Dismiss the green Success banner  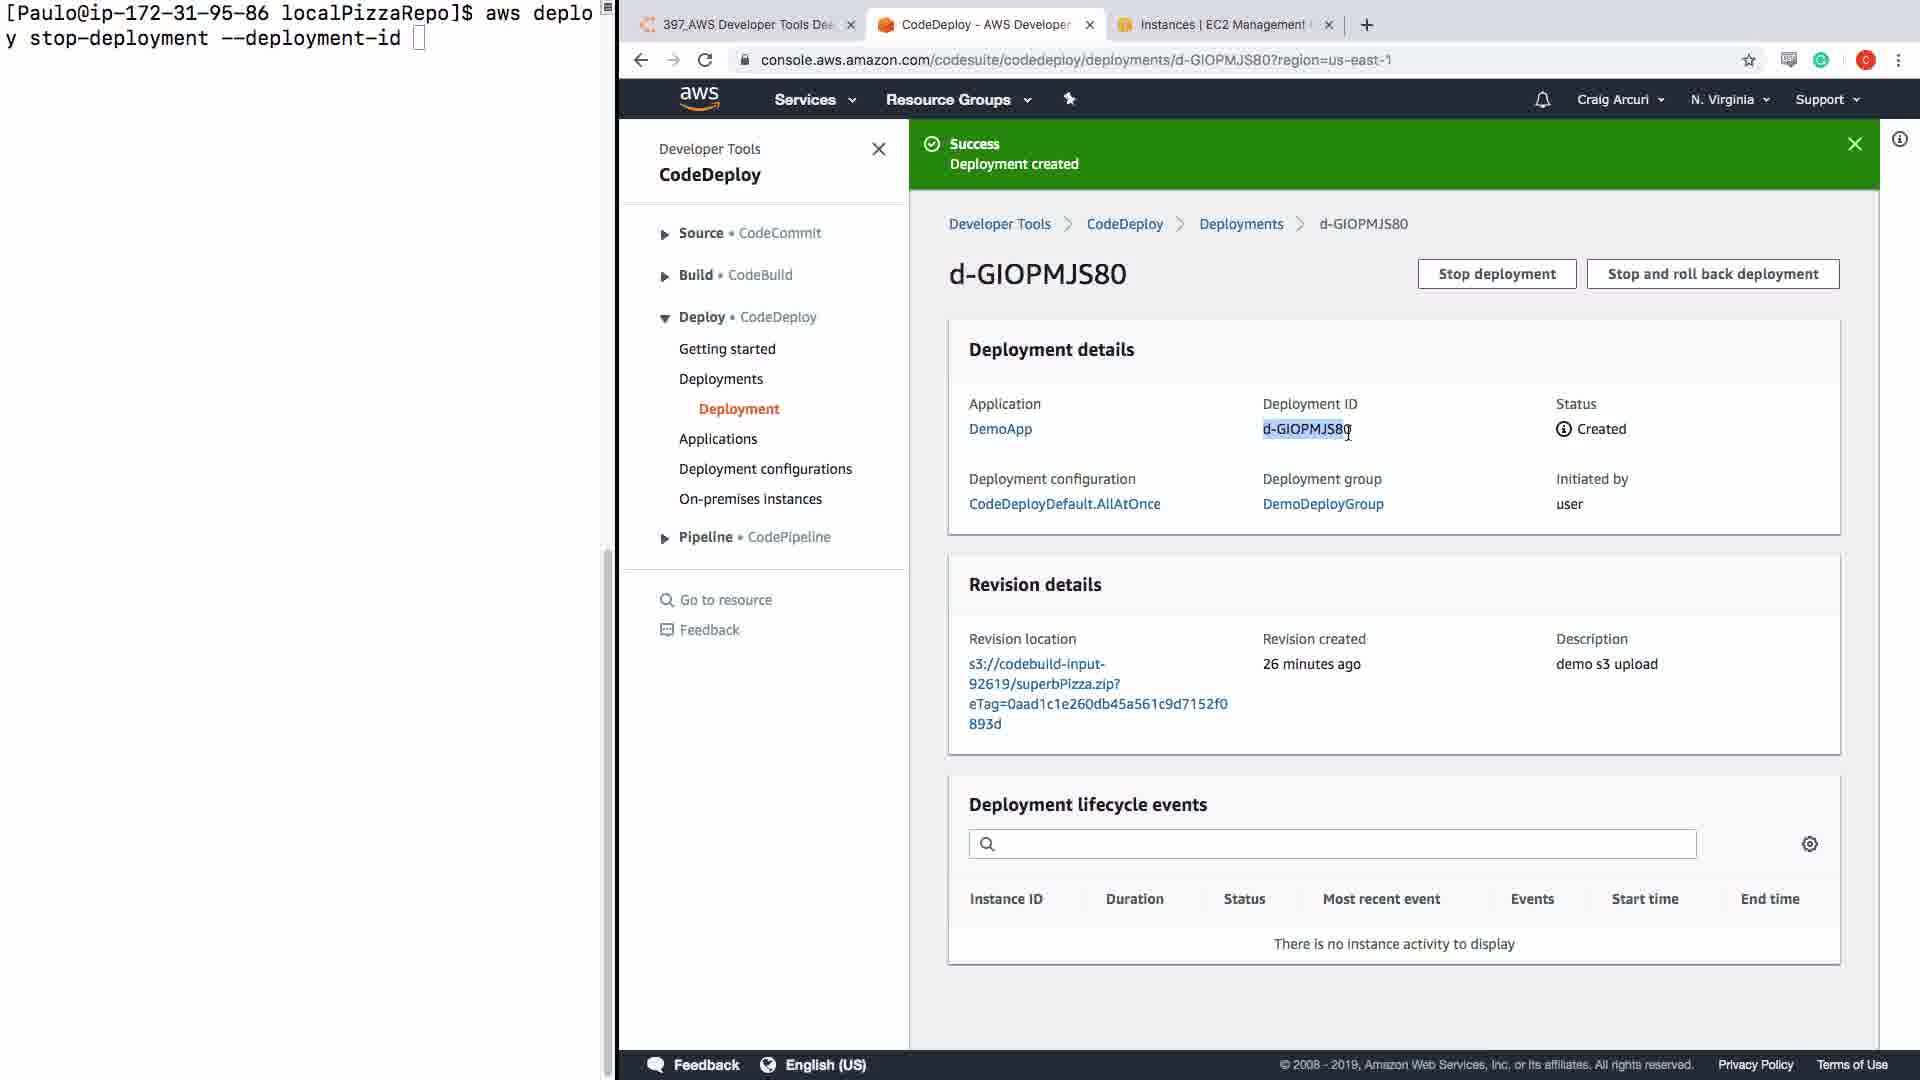point(1854,144)
